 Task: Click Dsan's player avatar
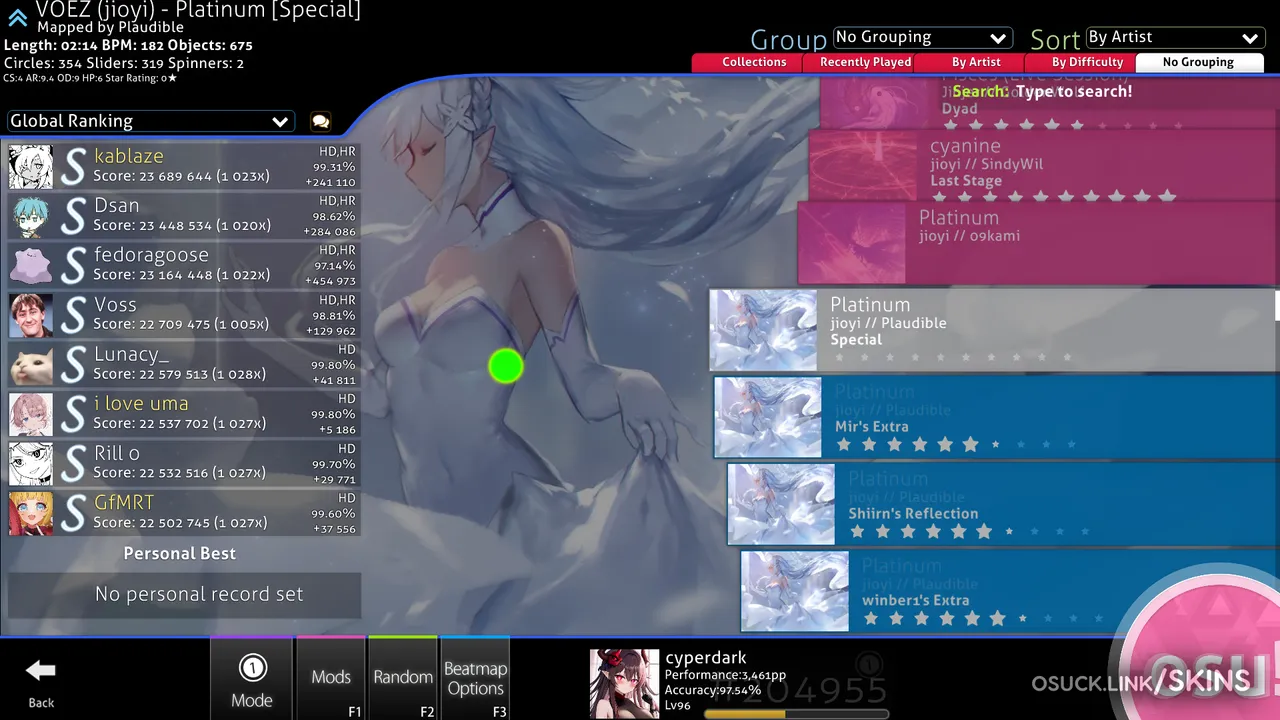pos(31,216)
